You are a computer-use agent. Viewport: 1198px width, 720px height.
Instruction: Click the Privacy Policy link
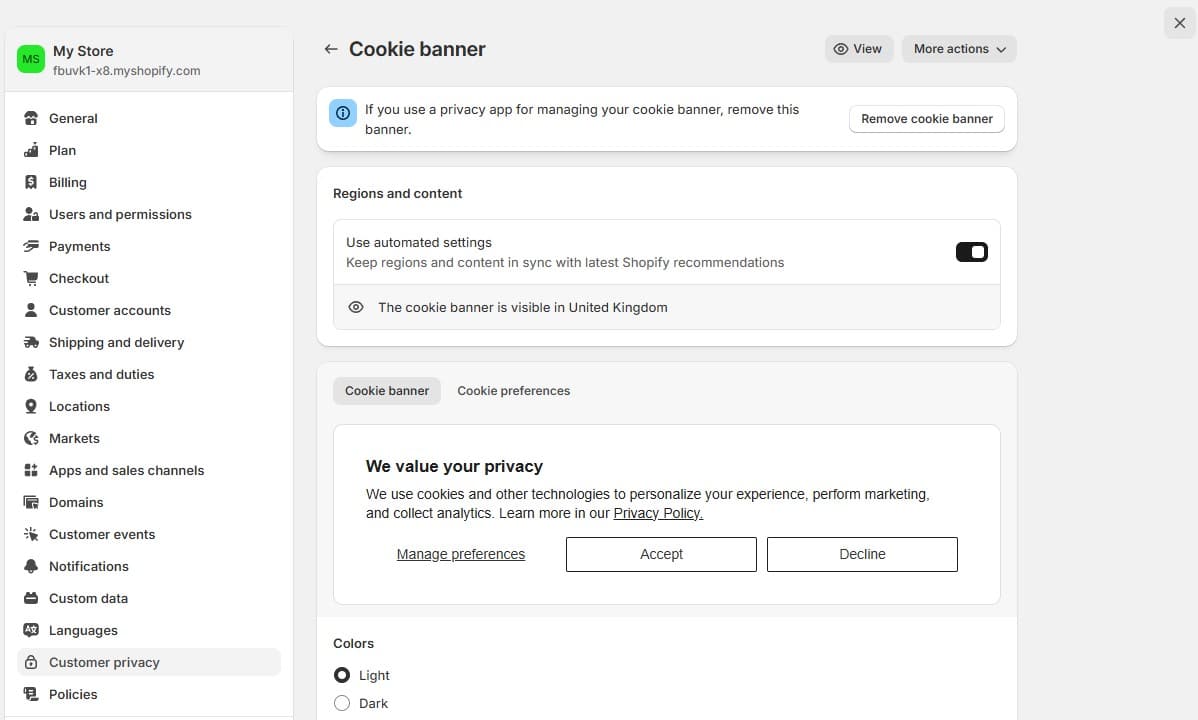point(658,513)
